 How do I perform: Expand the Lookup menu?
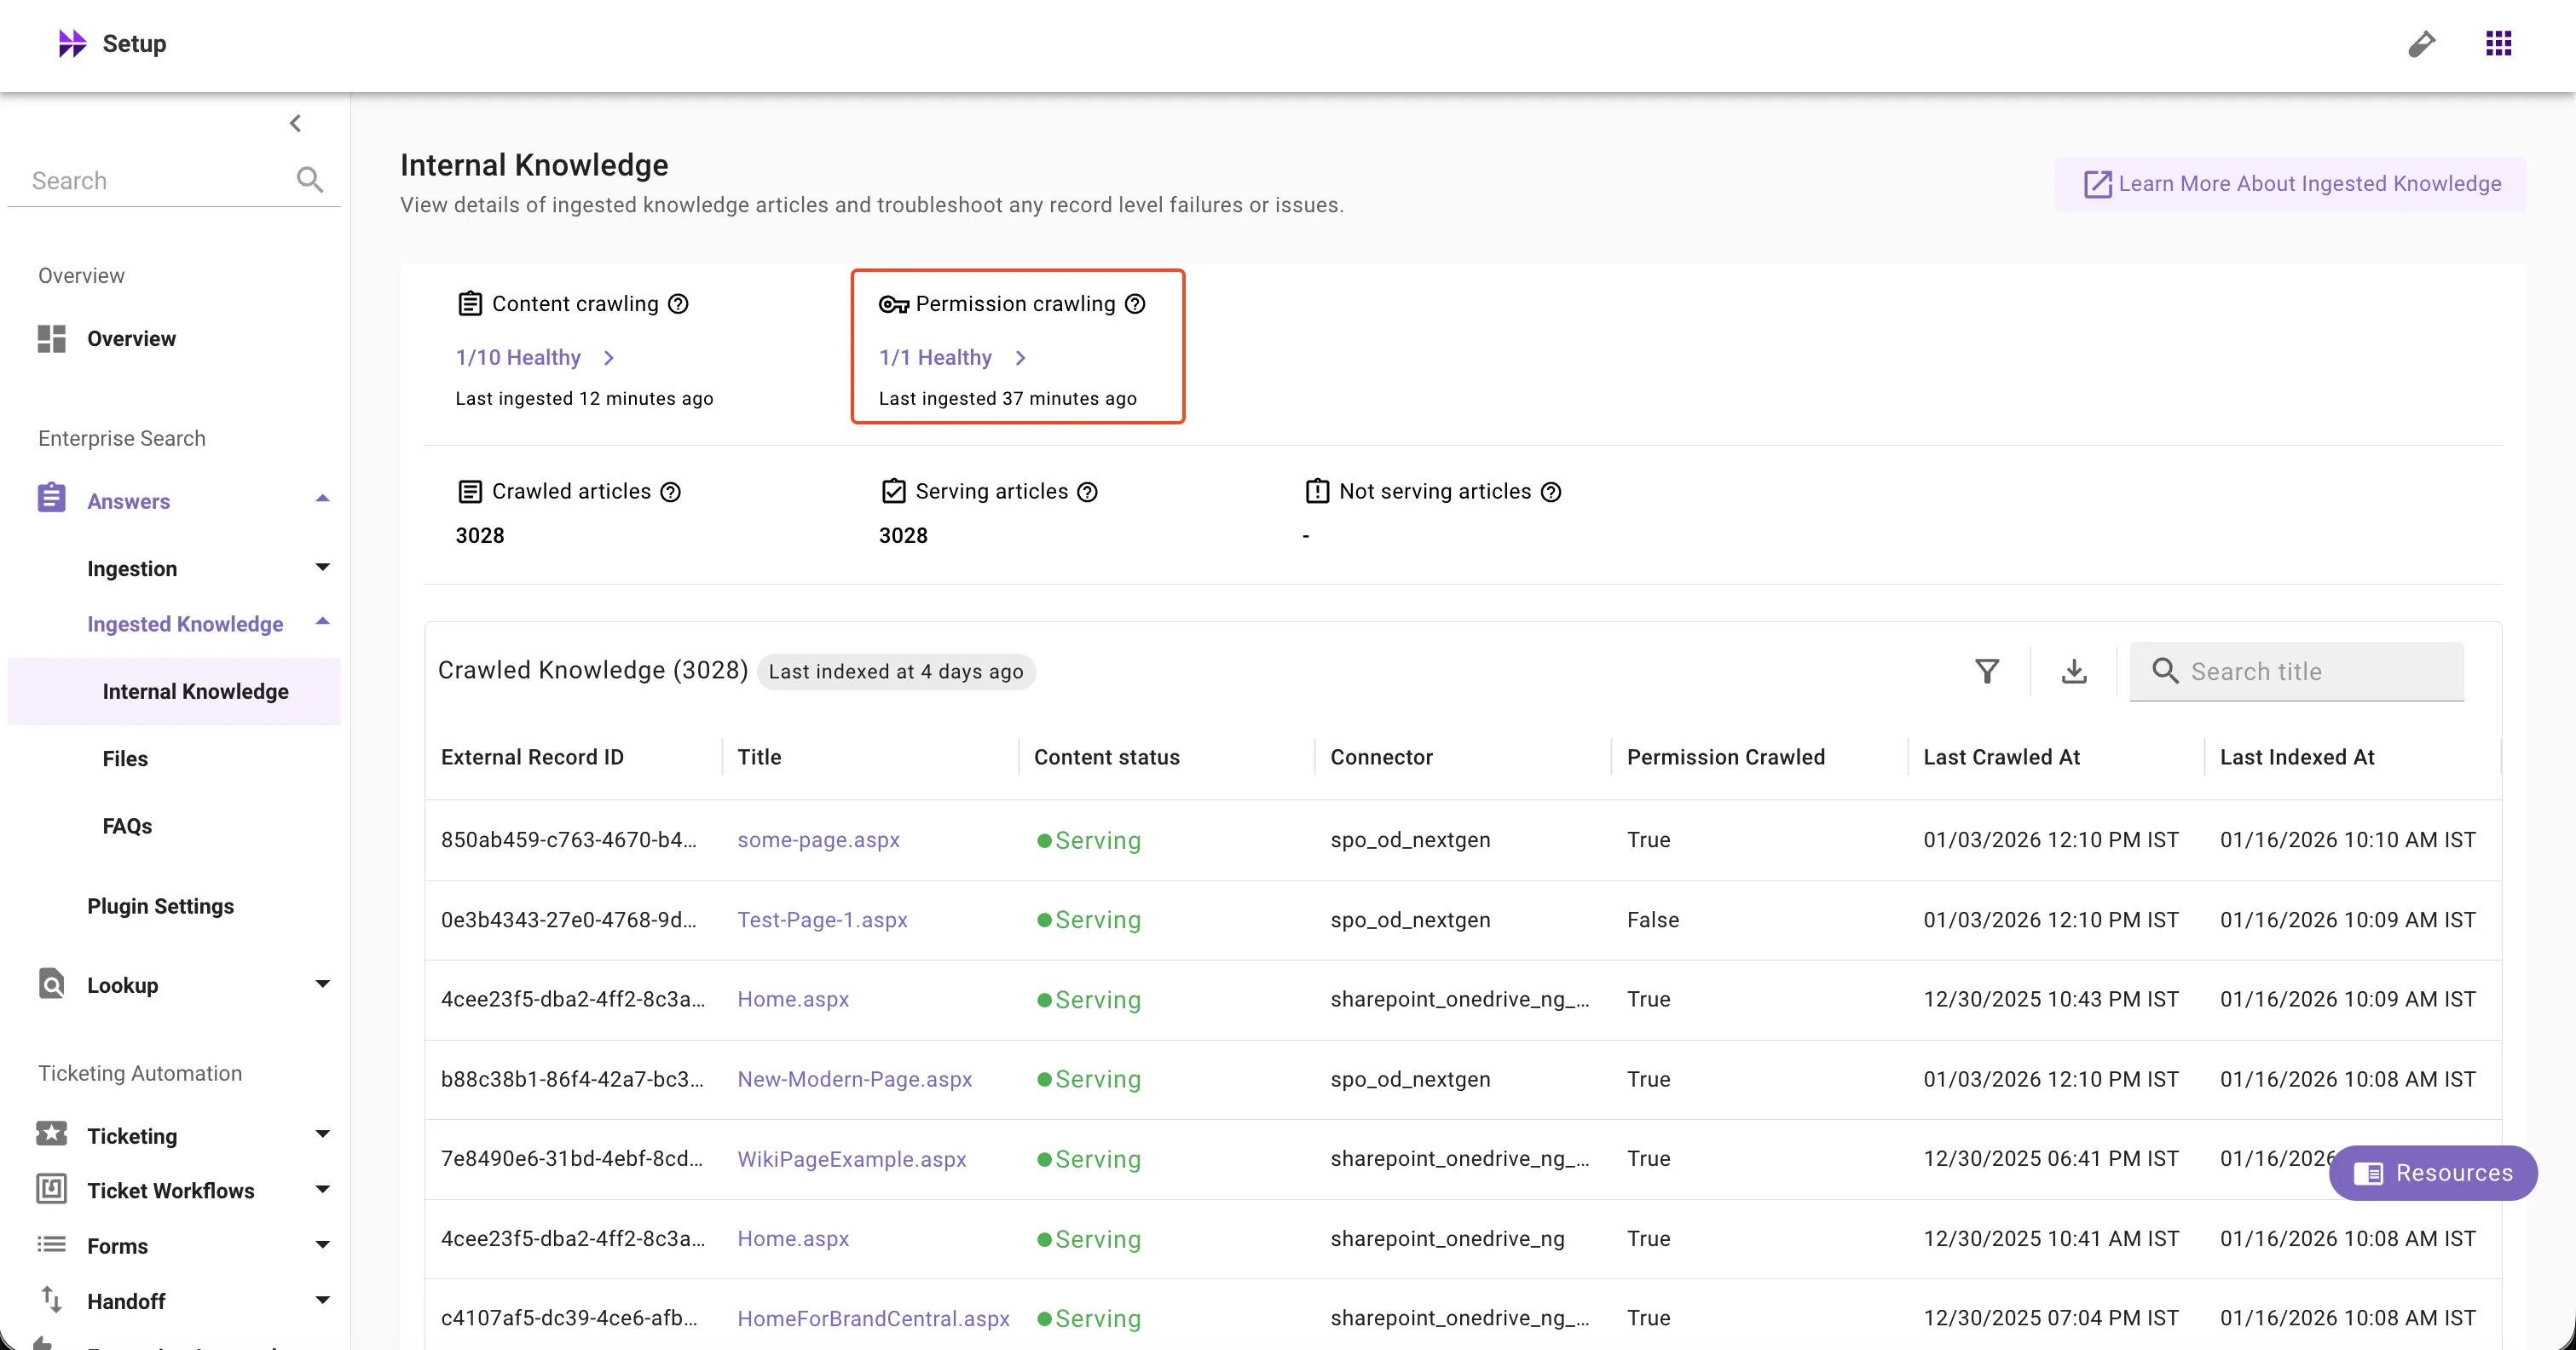coord(322,985)
